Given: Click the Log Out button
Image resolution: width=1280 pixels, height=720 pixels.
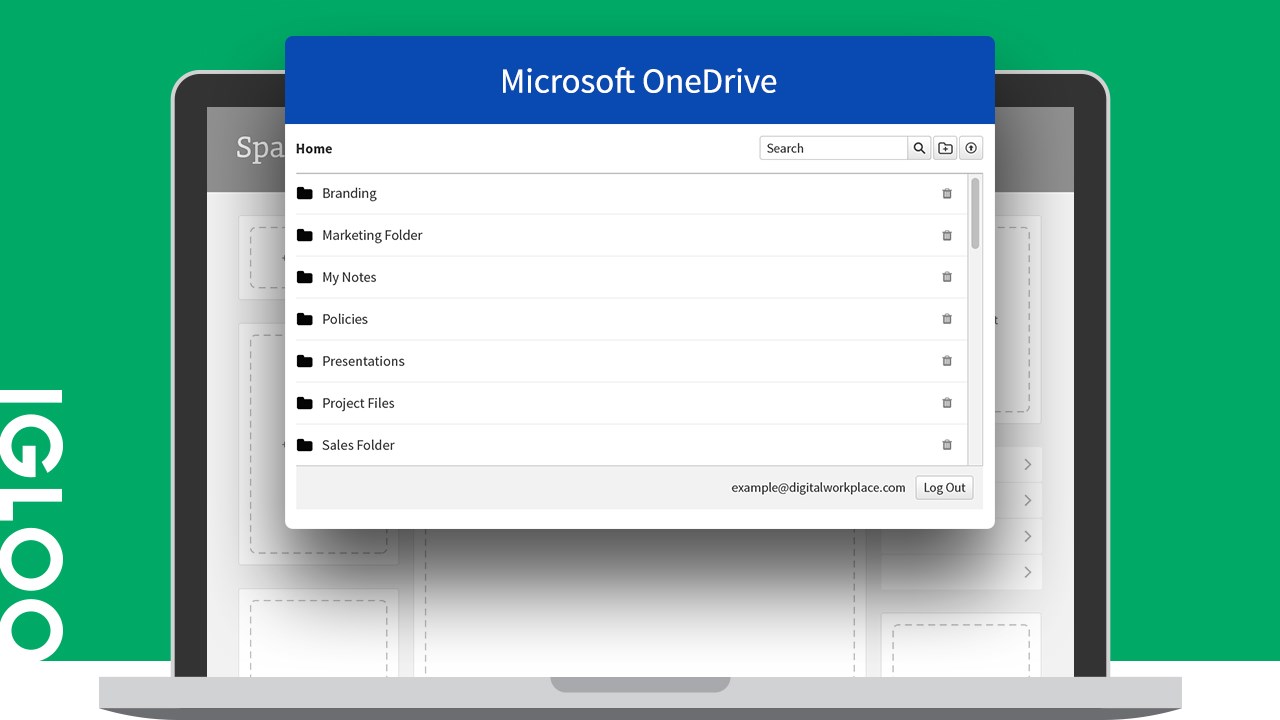Looking at the screenshot, I should (944, 488).
